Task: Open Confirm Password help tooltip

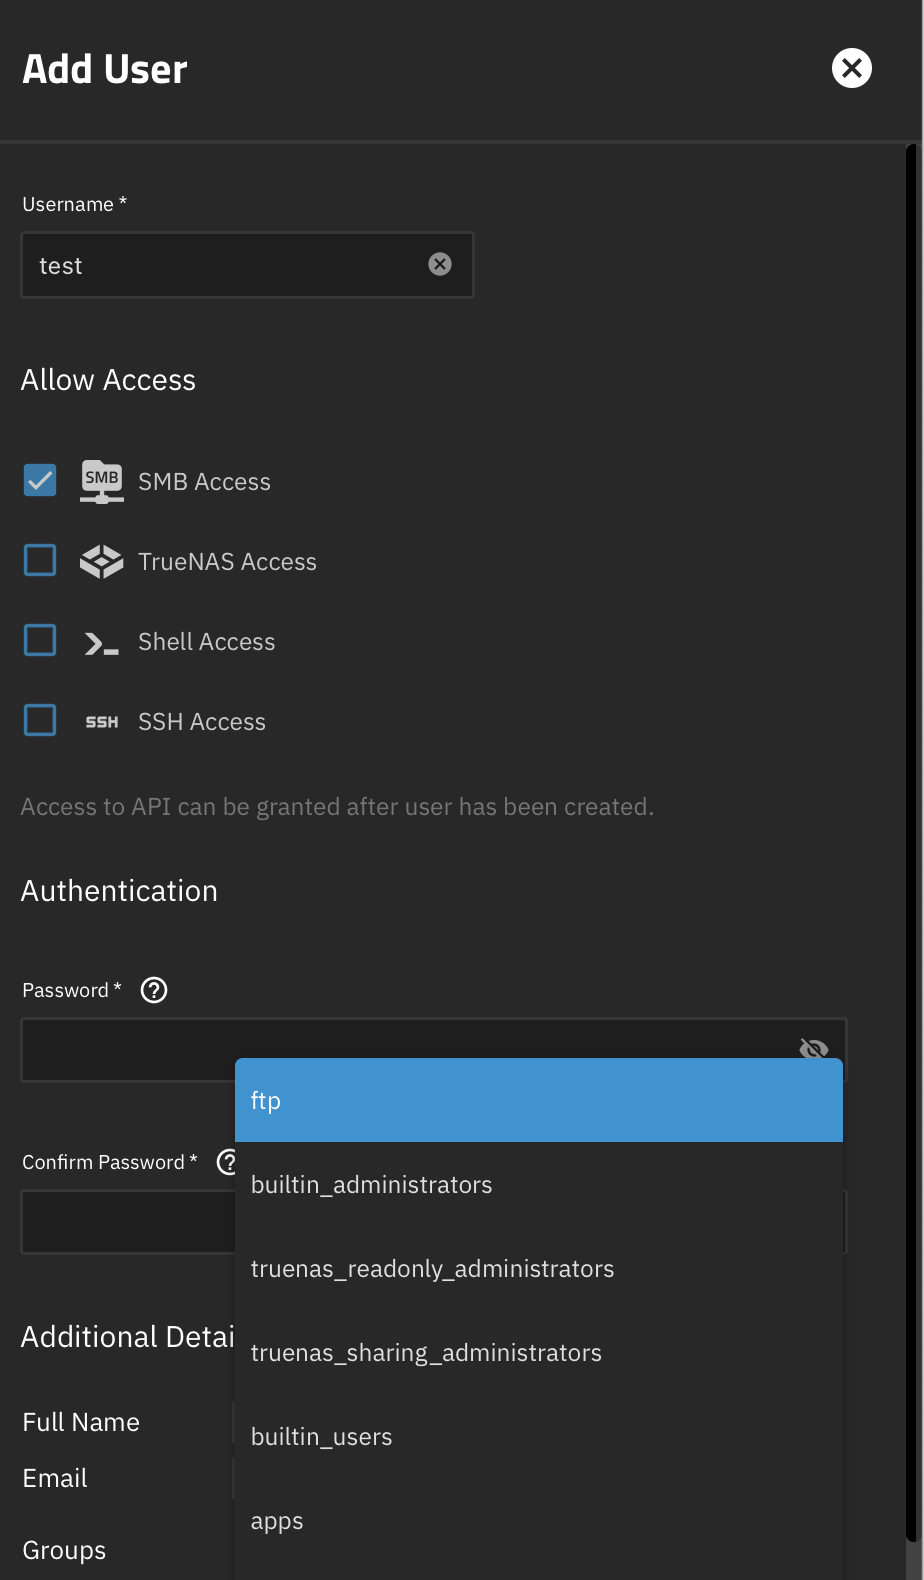Action: point(227,1162)
